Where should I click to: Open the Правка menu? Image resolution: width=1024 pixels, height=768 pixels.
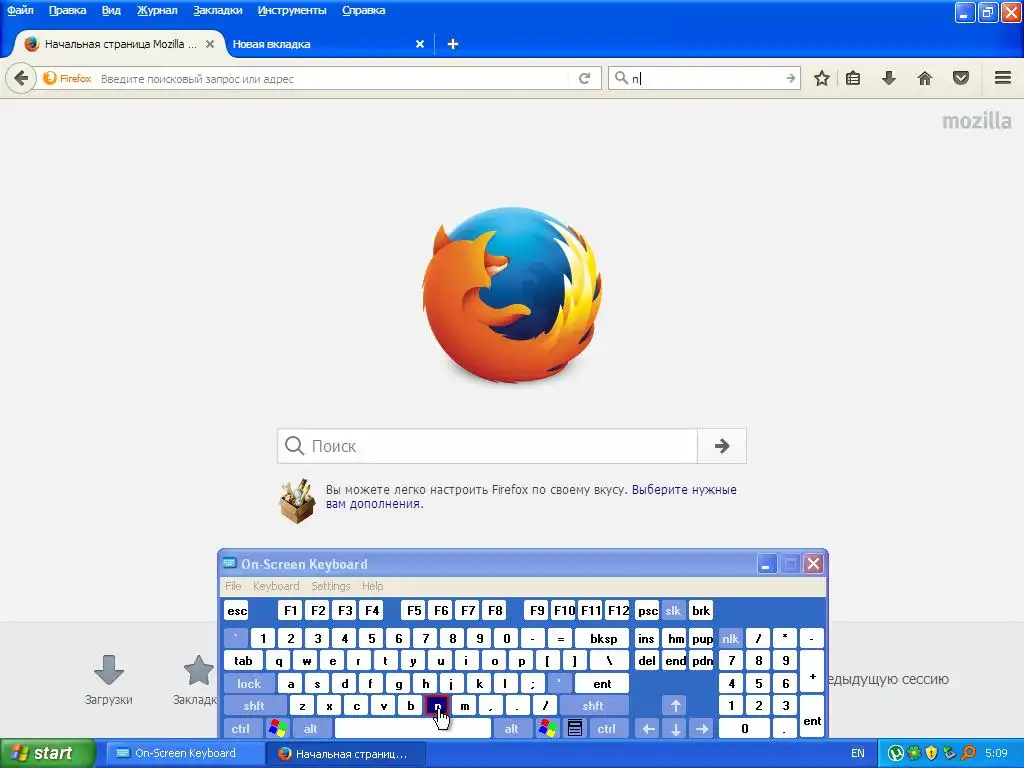click(x=67, y=10)
